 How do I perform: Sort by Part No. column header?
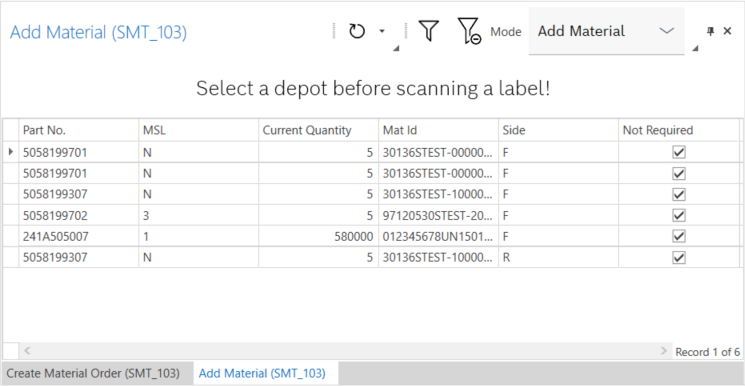point(79,130)
